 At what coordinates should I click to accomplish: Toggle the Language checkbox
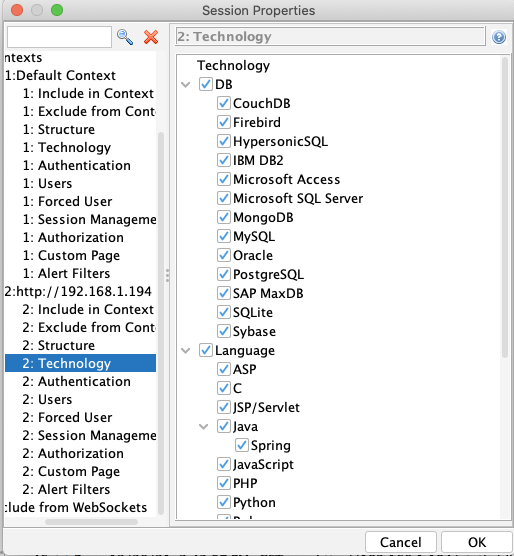coord(206,350)
